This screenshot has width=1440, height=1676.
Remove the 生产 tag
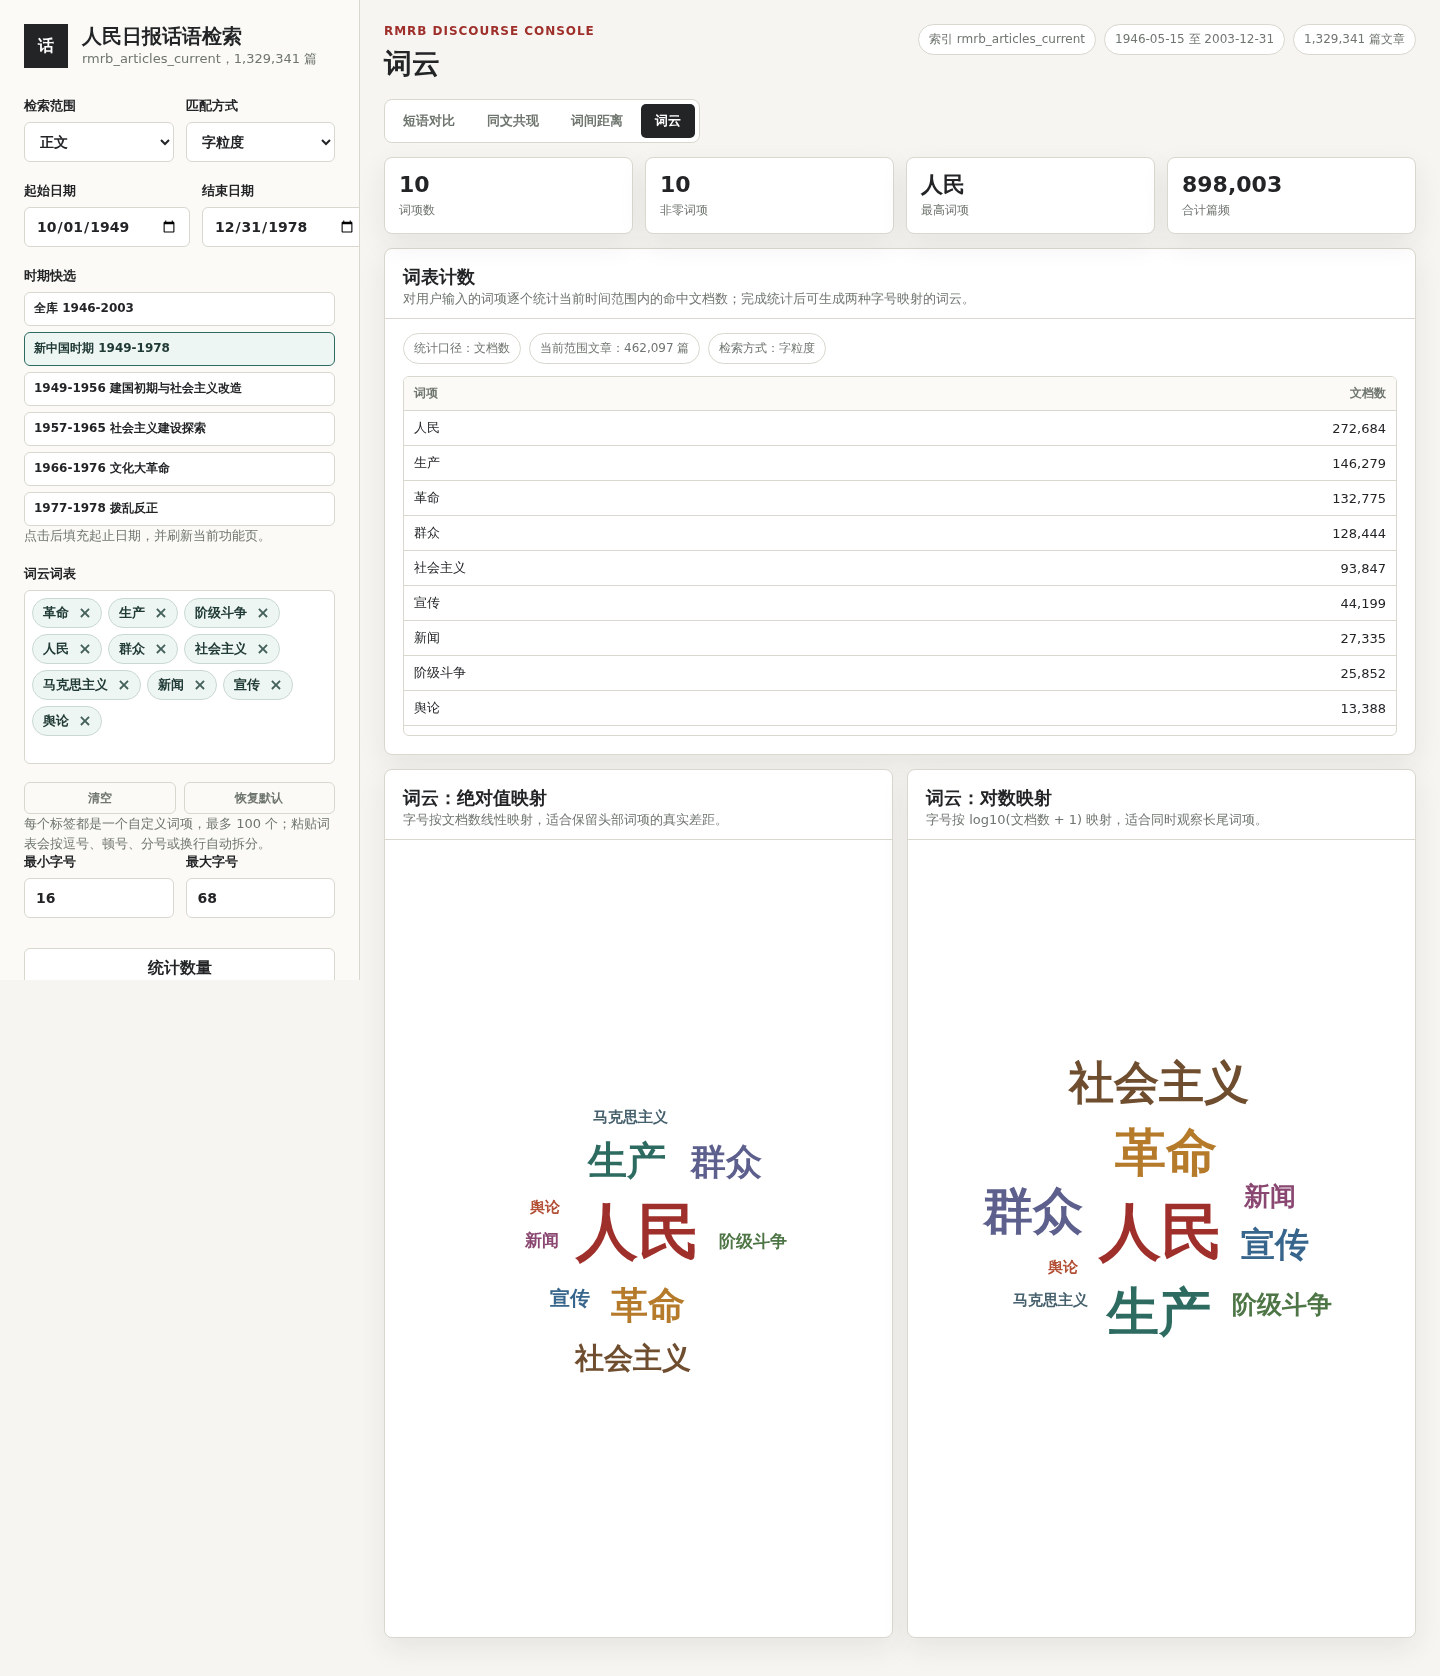tap(161, 613)
